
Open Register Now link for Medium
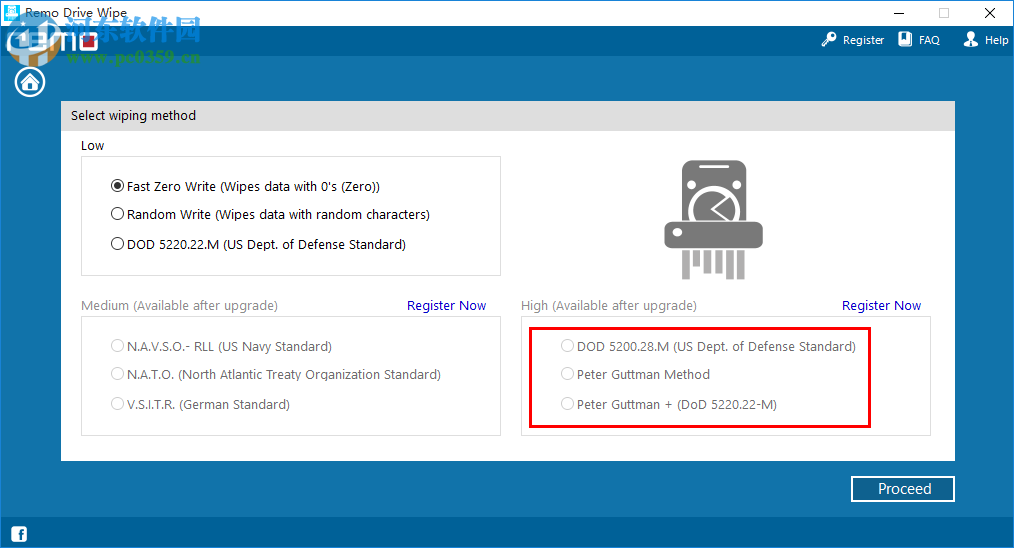click(446, 305)
